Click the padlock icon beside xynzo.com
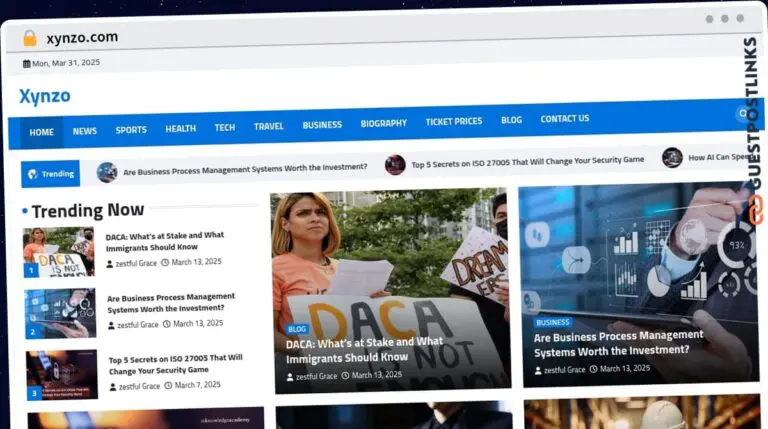Image resolution: width=768 pixels, height=429 pixels. (x=30, y=38)
